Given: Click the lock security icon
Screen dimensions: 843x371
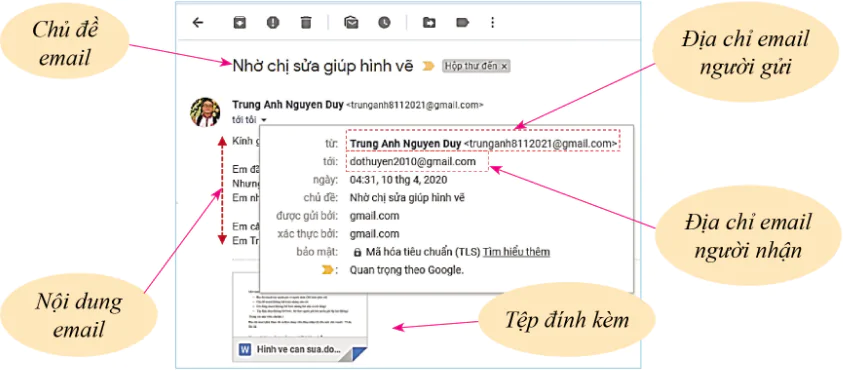Looking at the screenshot, I should click(x=358, y=252).
